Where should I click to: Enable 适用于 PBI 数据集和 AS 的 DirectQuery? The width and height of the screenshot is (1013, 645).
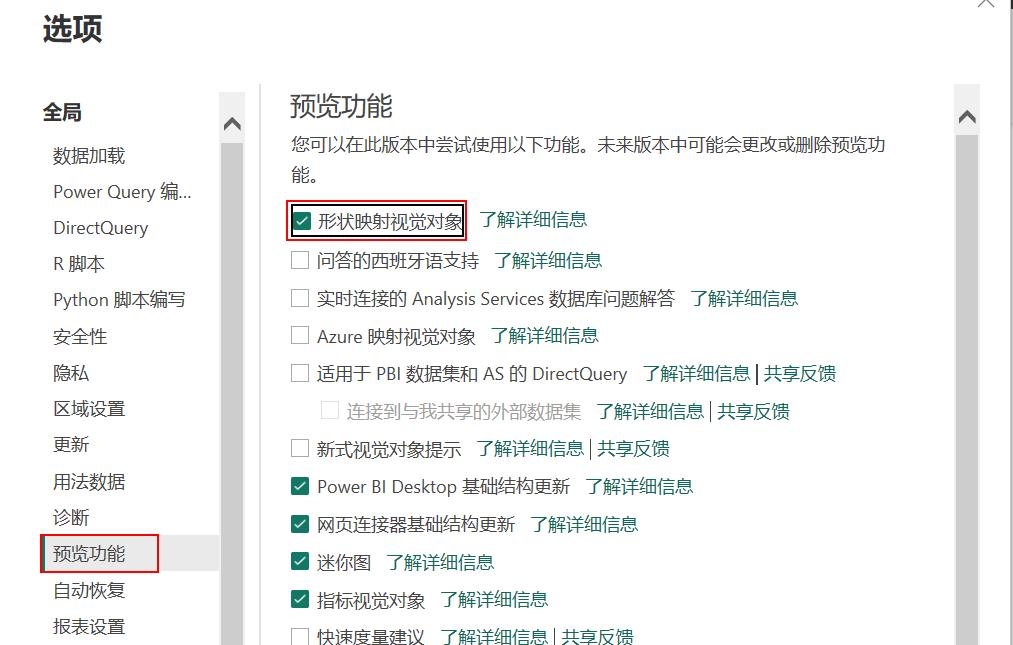299,373
